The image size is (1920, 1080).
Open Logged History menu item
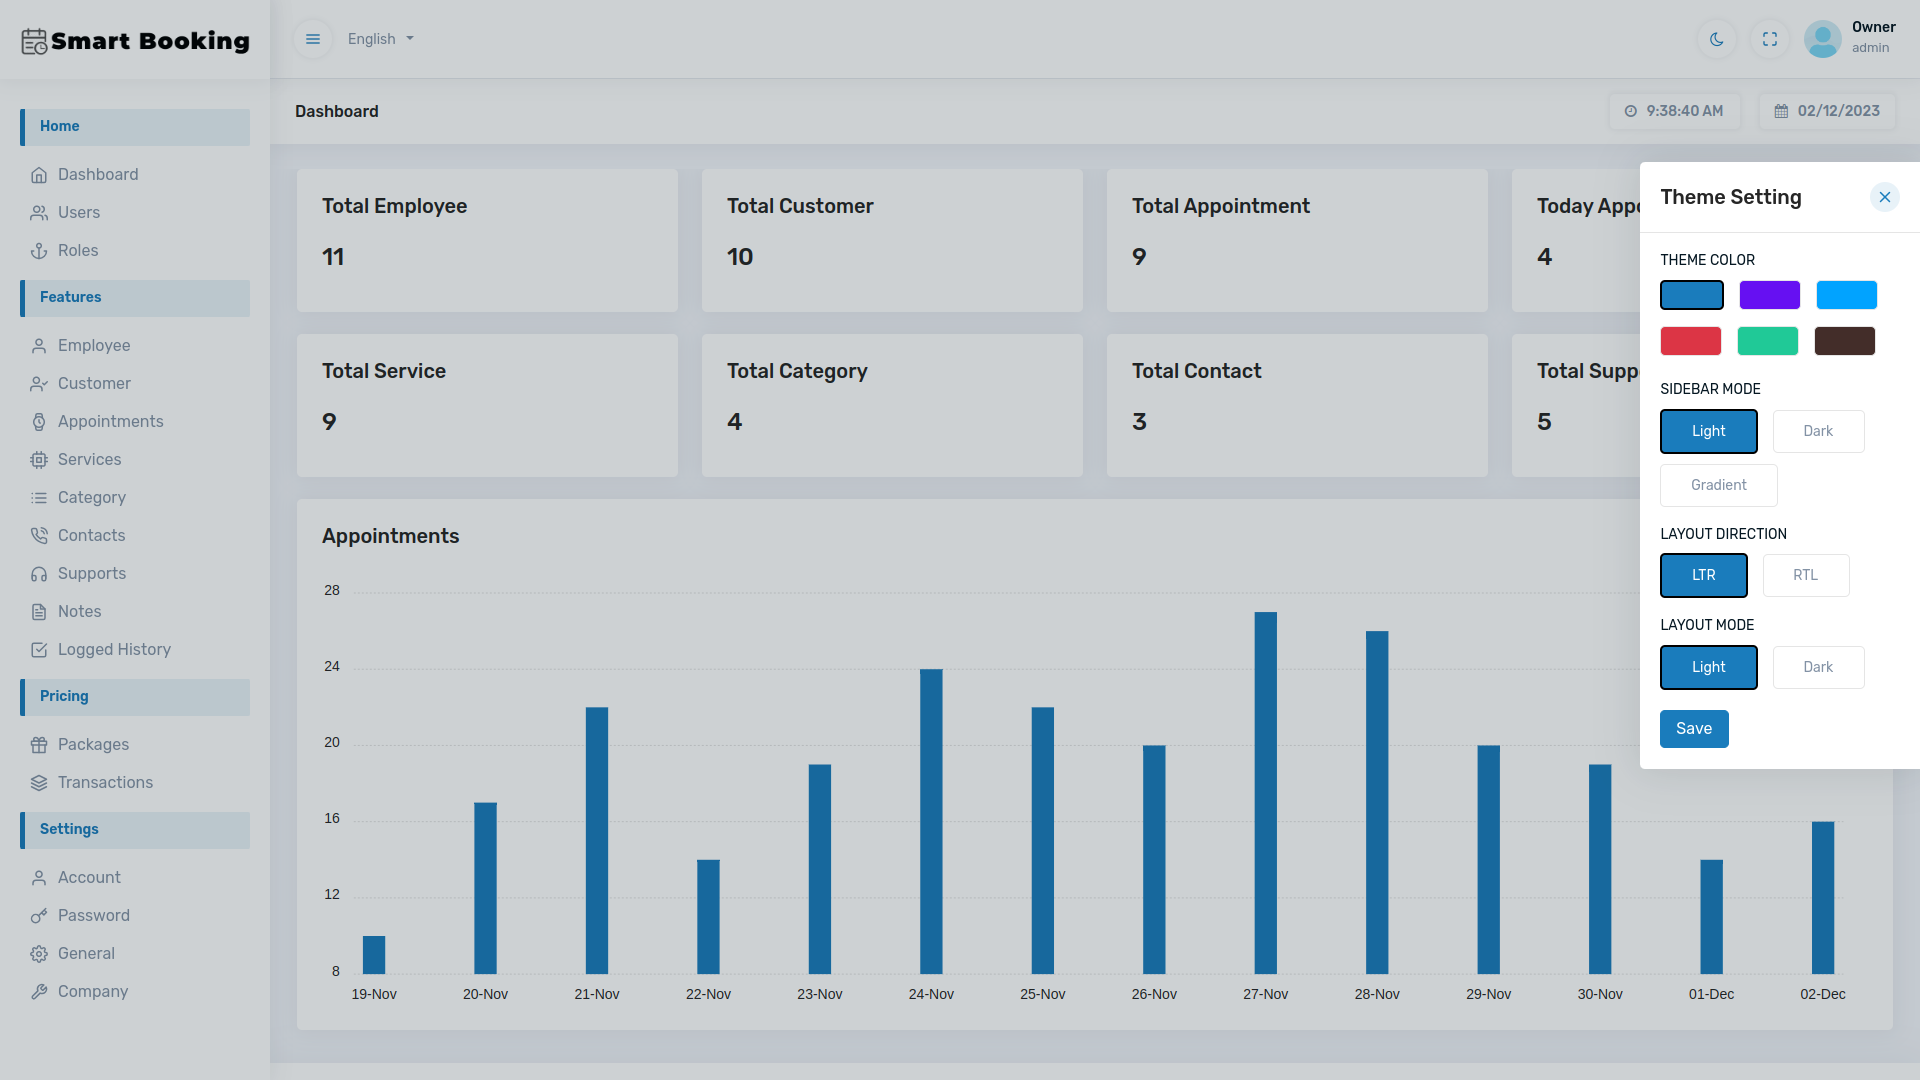(114, 650)
